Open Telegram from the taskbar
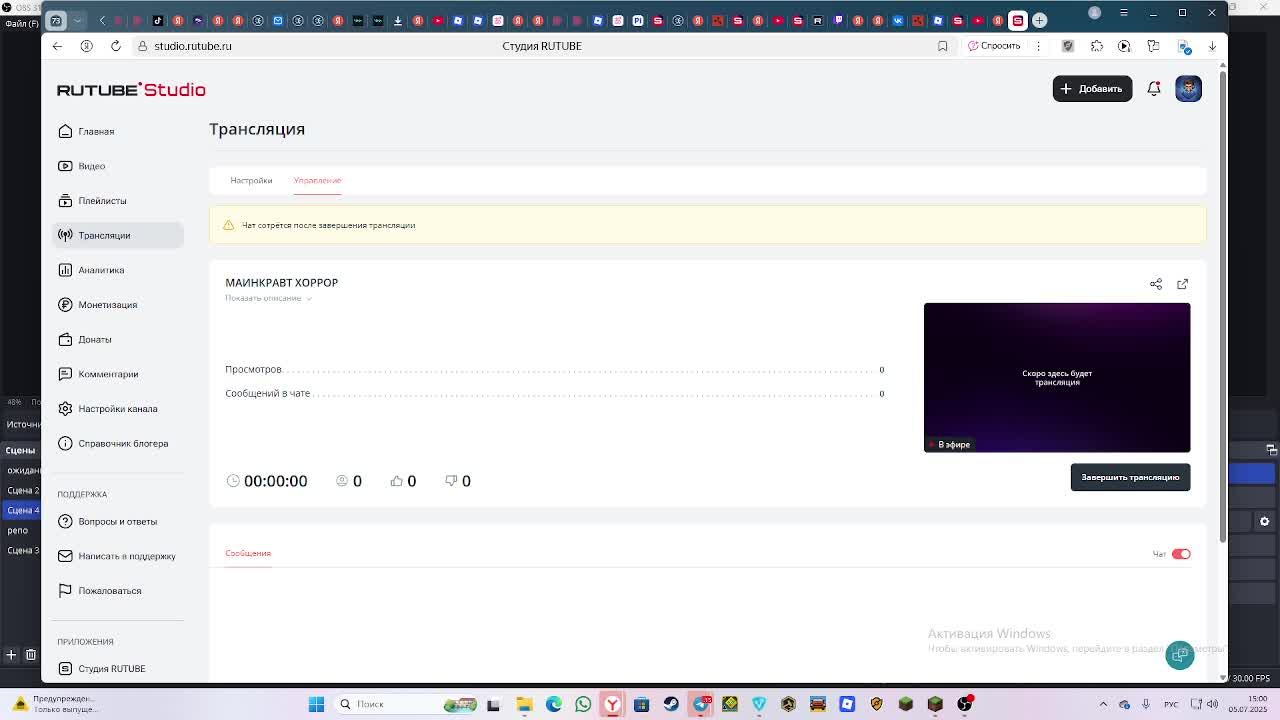 tap(700, 704)
